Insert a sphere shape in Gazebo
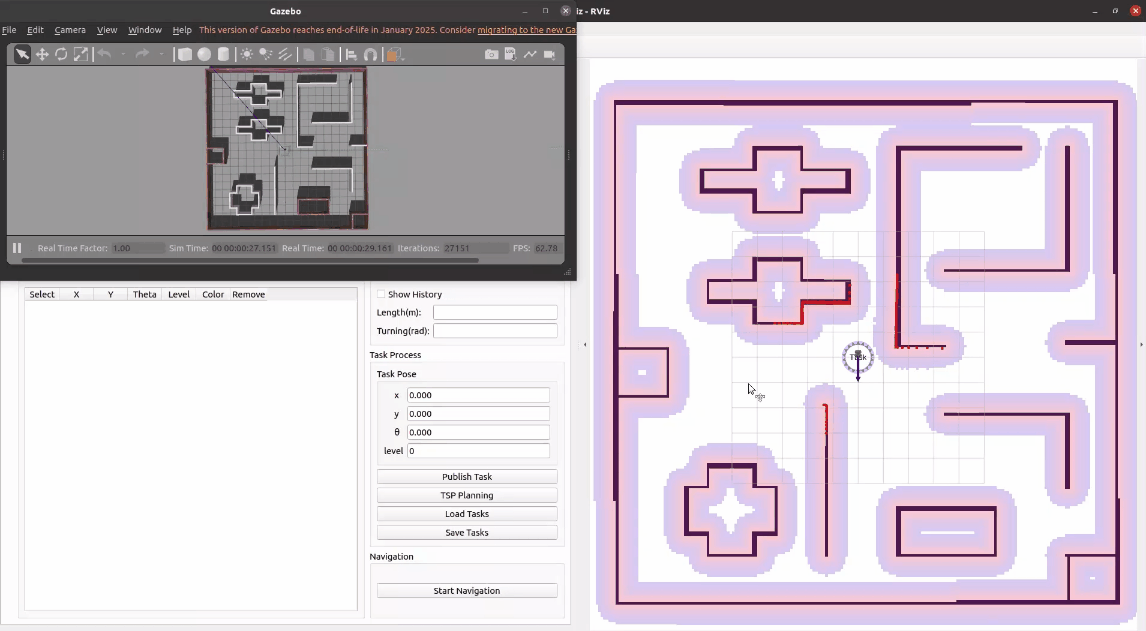 205,54
